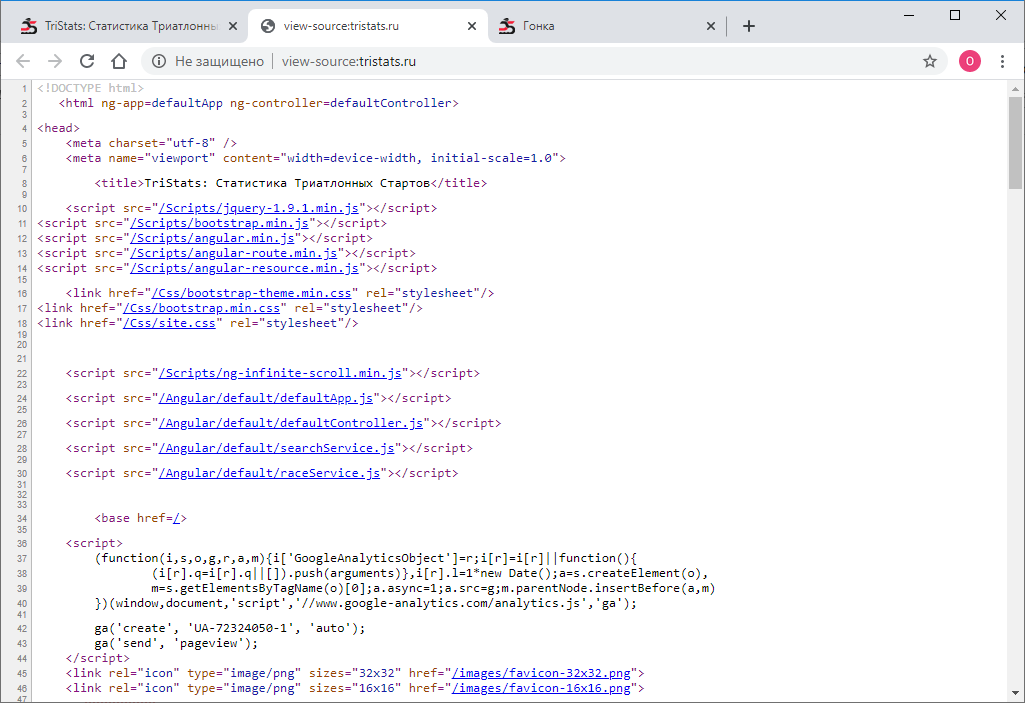1025x703 pixels.
Task: Reload the view-source page
Action: click(87, 61)
